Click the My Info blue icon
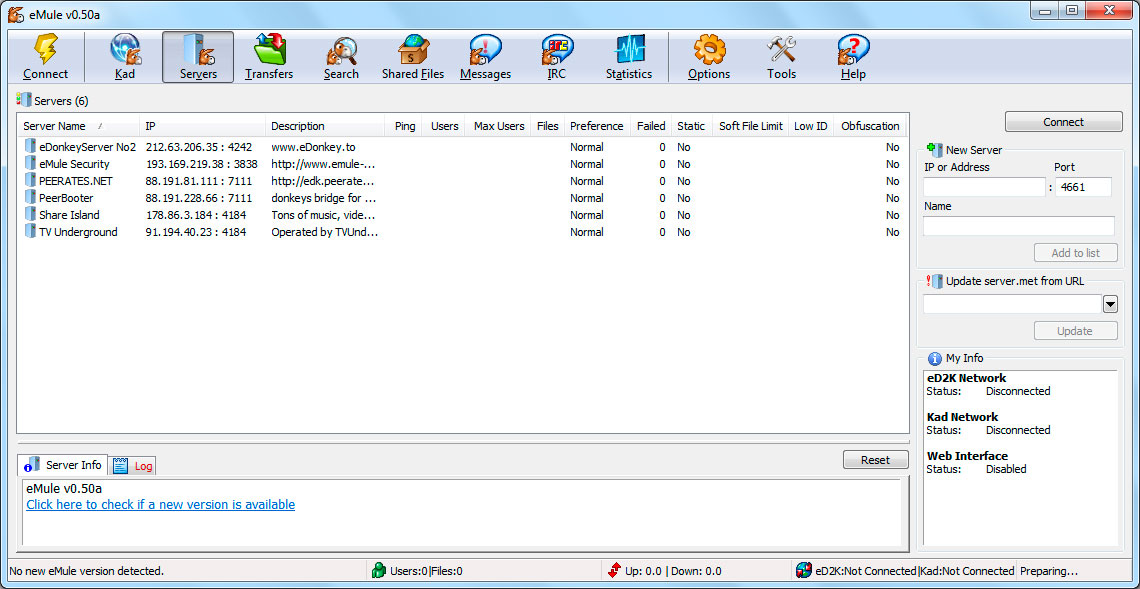The image size is (1140, 589). pyautogui.click(x=935, y=358)
